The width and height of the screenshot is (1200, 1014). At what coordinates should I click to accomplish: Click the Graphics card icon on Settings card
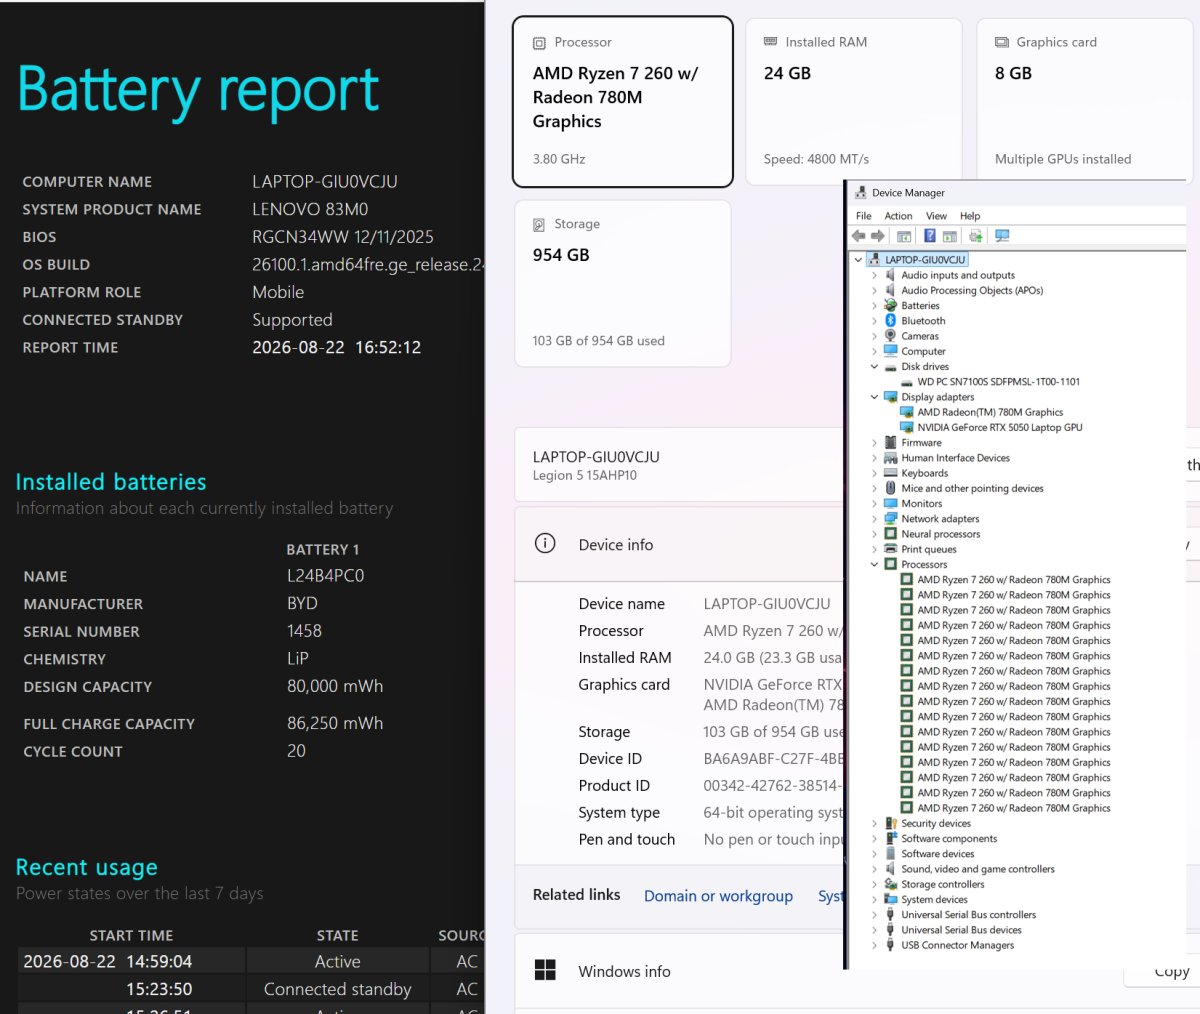coord(1002,42)
